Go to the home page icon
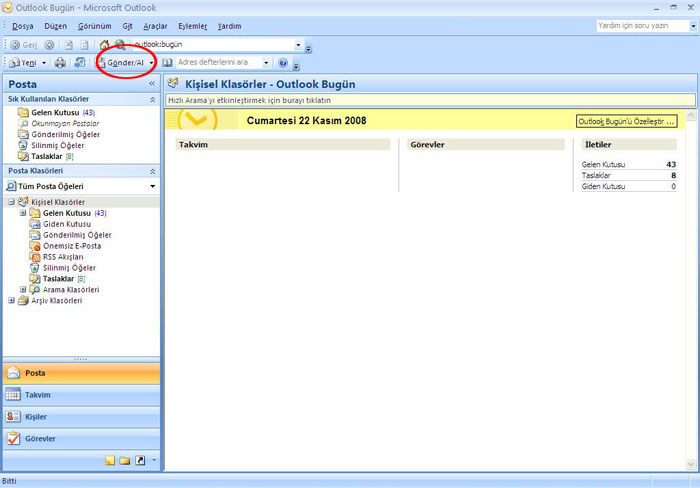700x488 pixels. 104,45
